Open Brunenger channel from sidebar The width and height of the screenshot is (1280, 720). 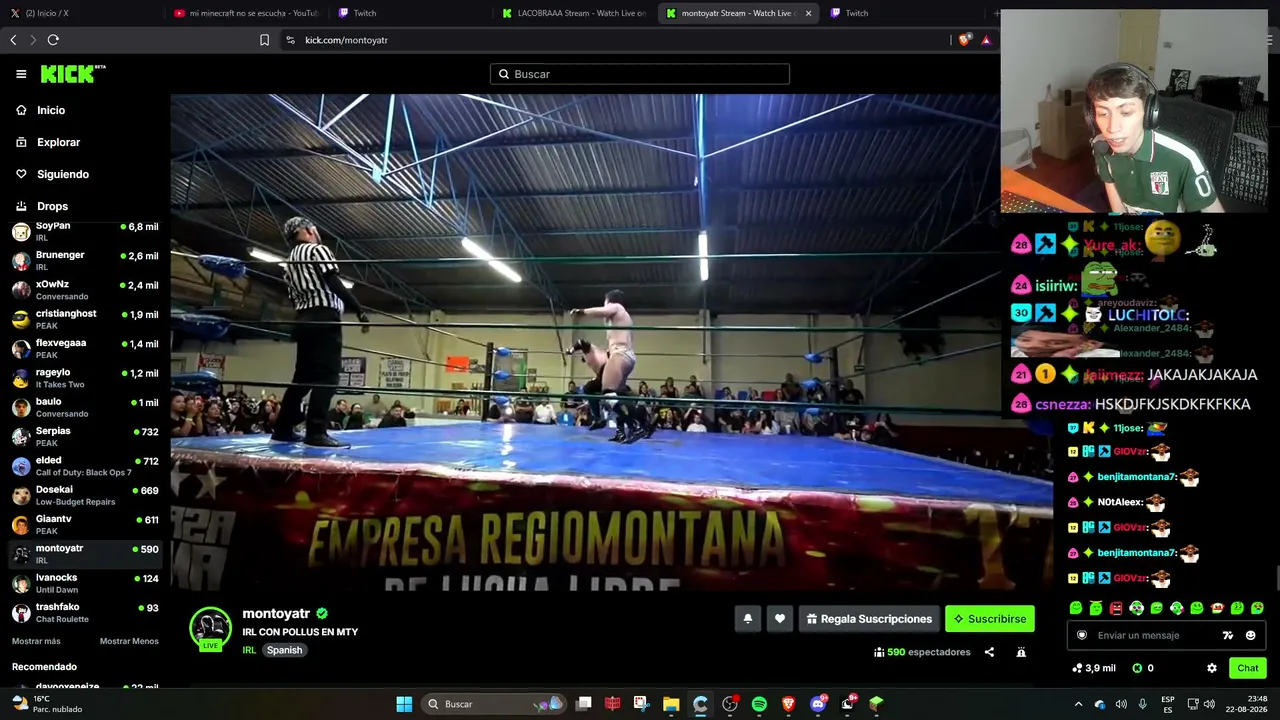pyautogui.click(x=85, y=261)
